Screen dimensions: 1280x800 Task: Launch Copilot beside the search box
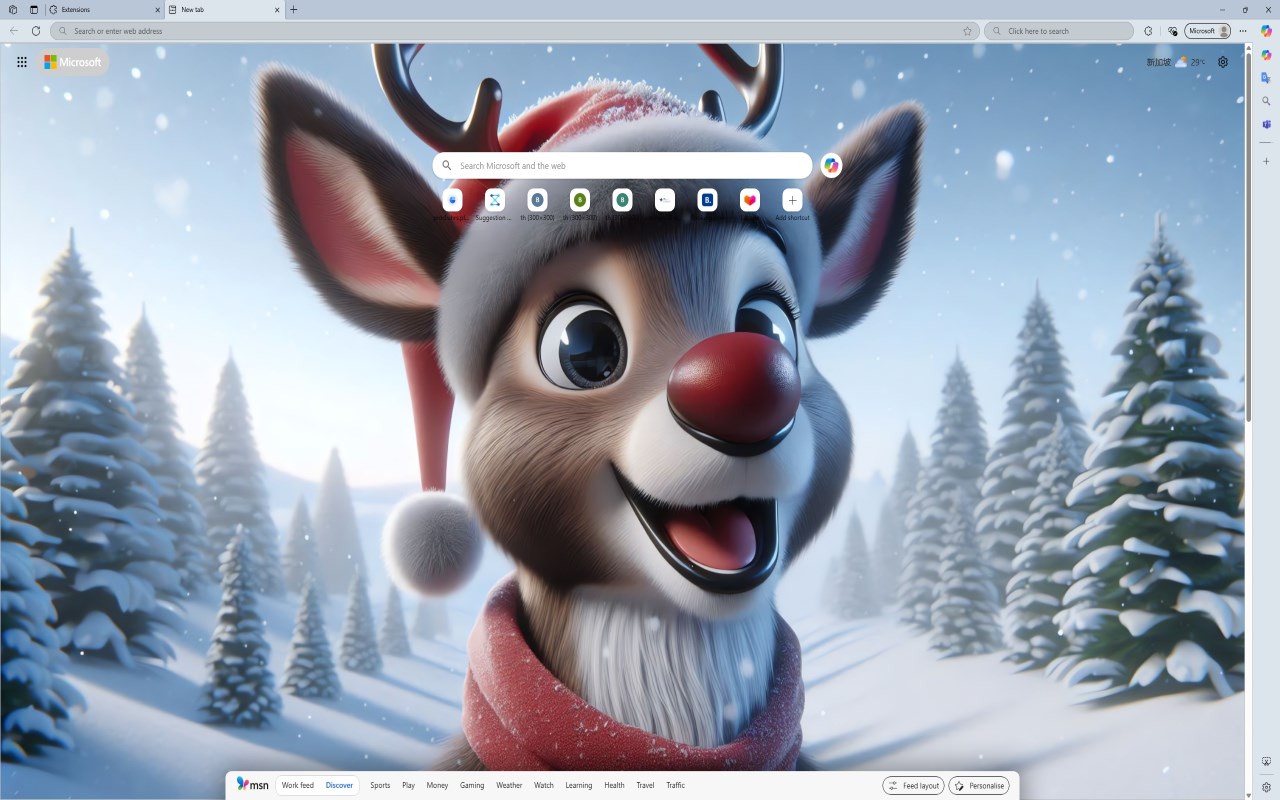831,166
